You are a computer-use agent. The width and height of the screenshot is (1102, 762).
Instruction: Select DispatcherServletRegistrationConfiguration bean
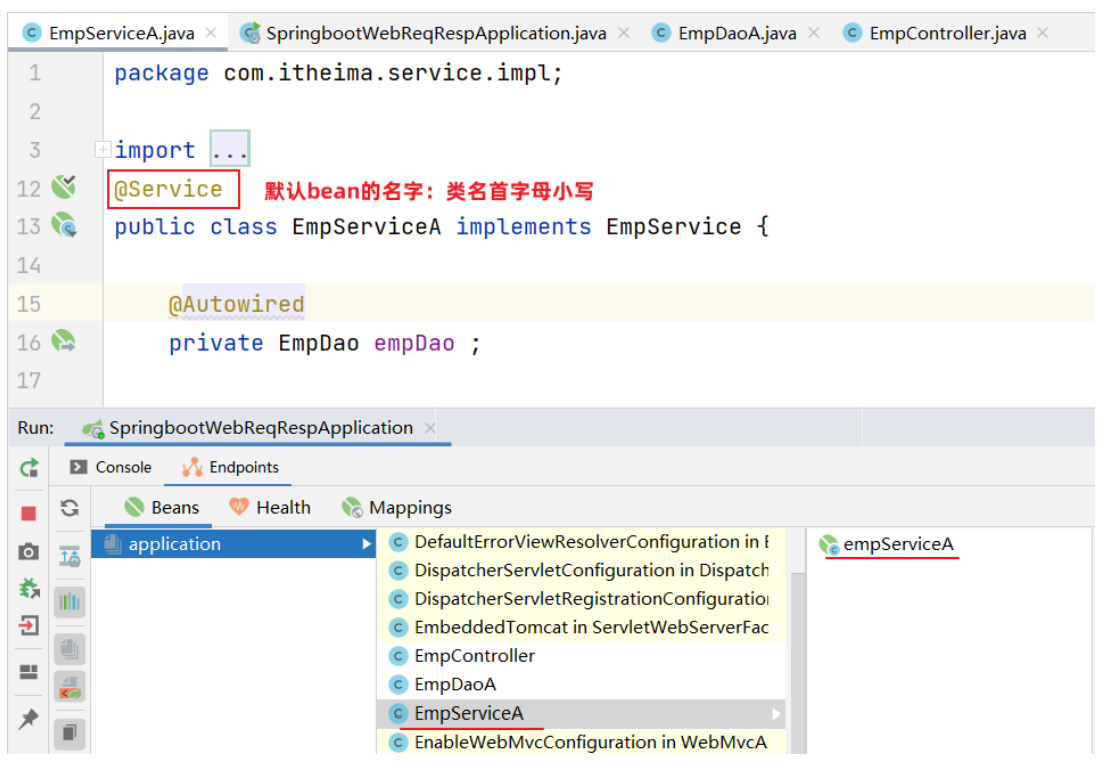[x=581, y=599]
